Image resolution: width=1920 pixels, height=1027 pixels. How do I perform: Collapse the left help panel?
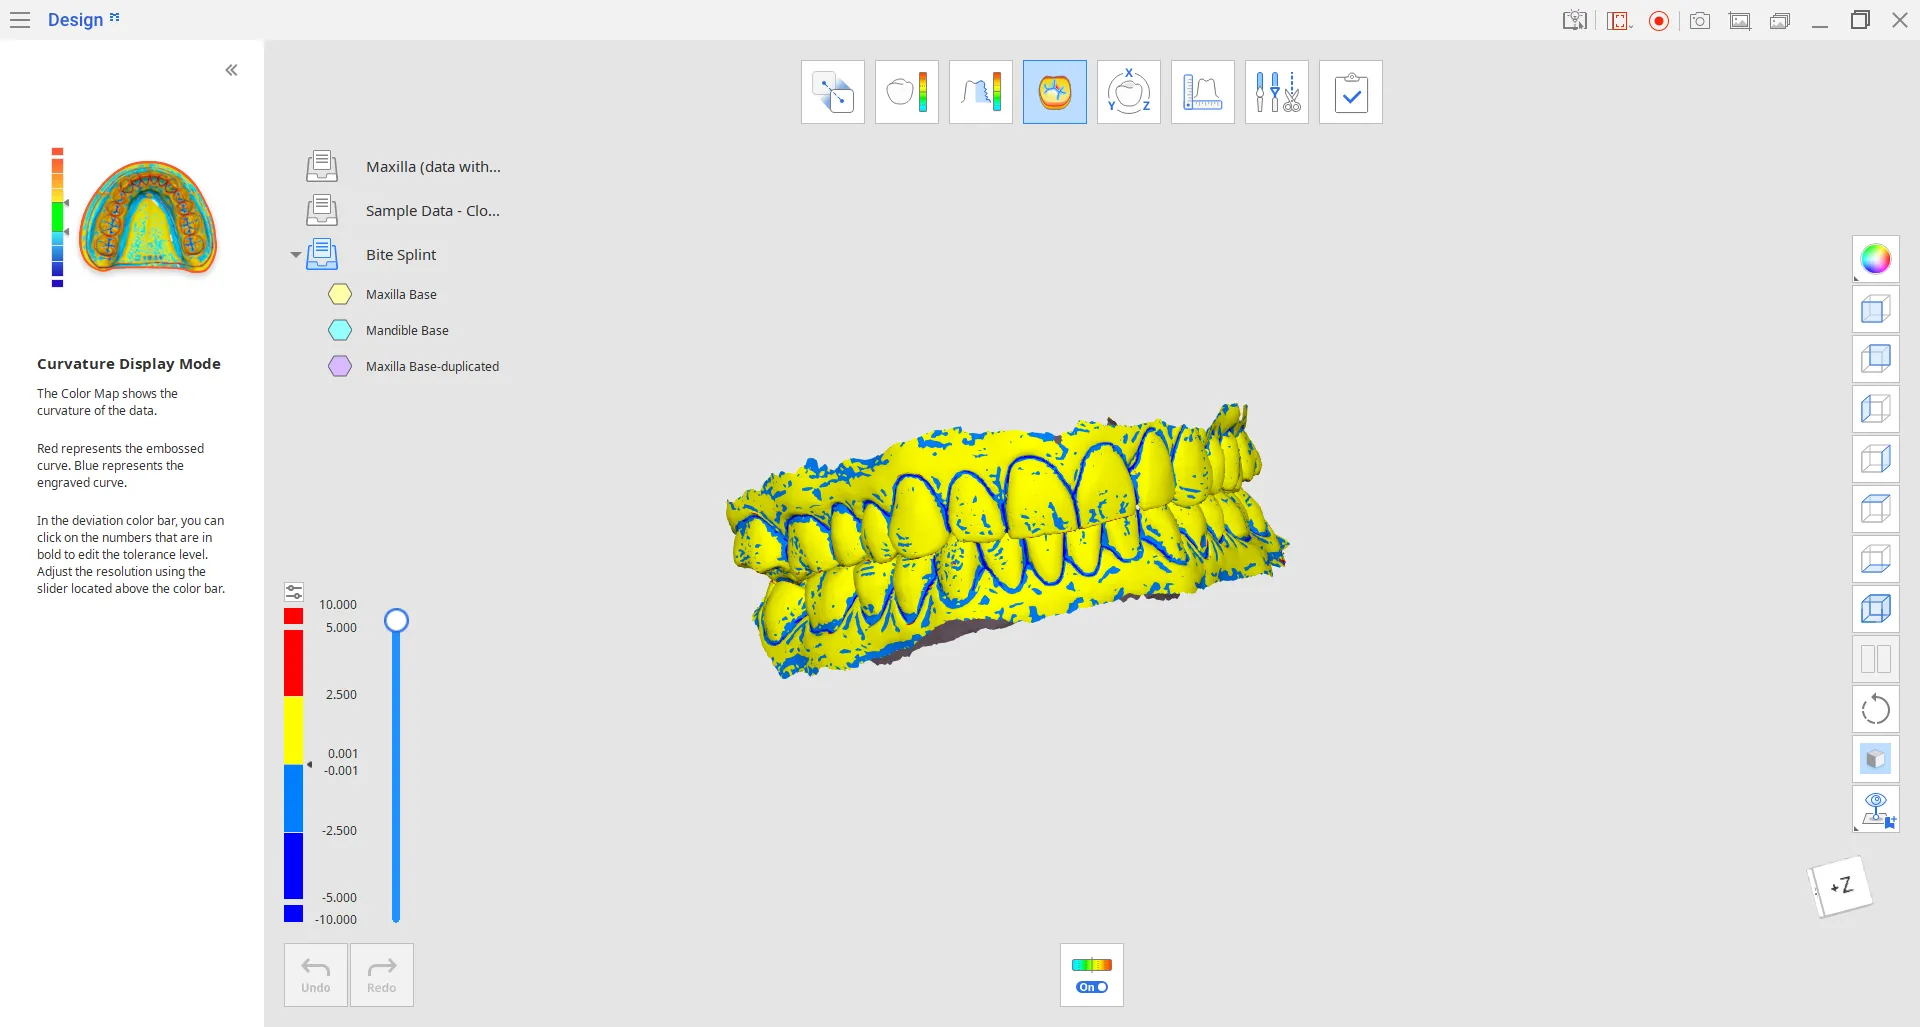pyautogui.click(x=231, y=70)
